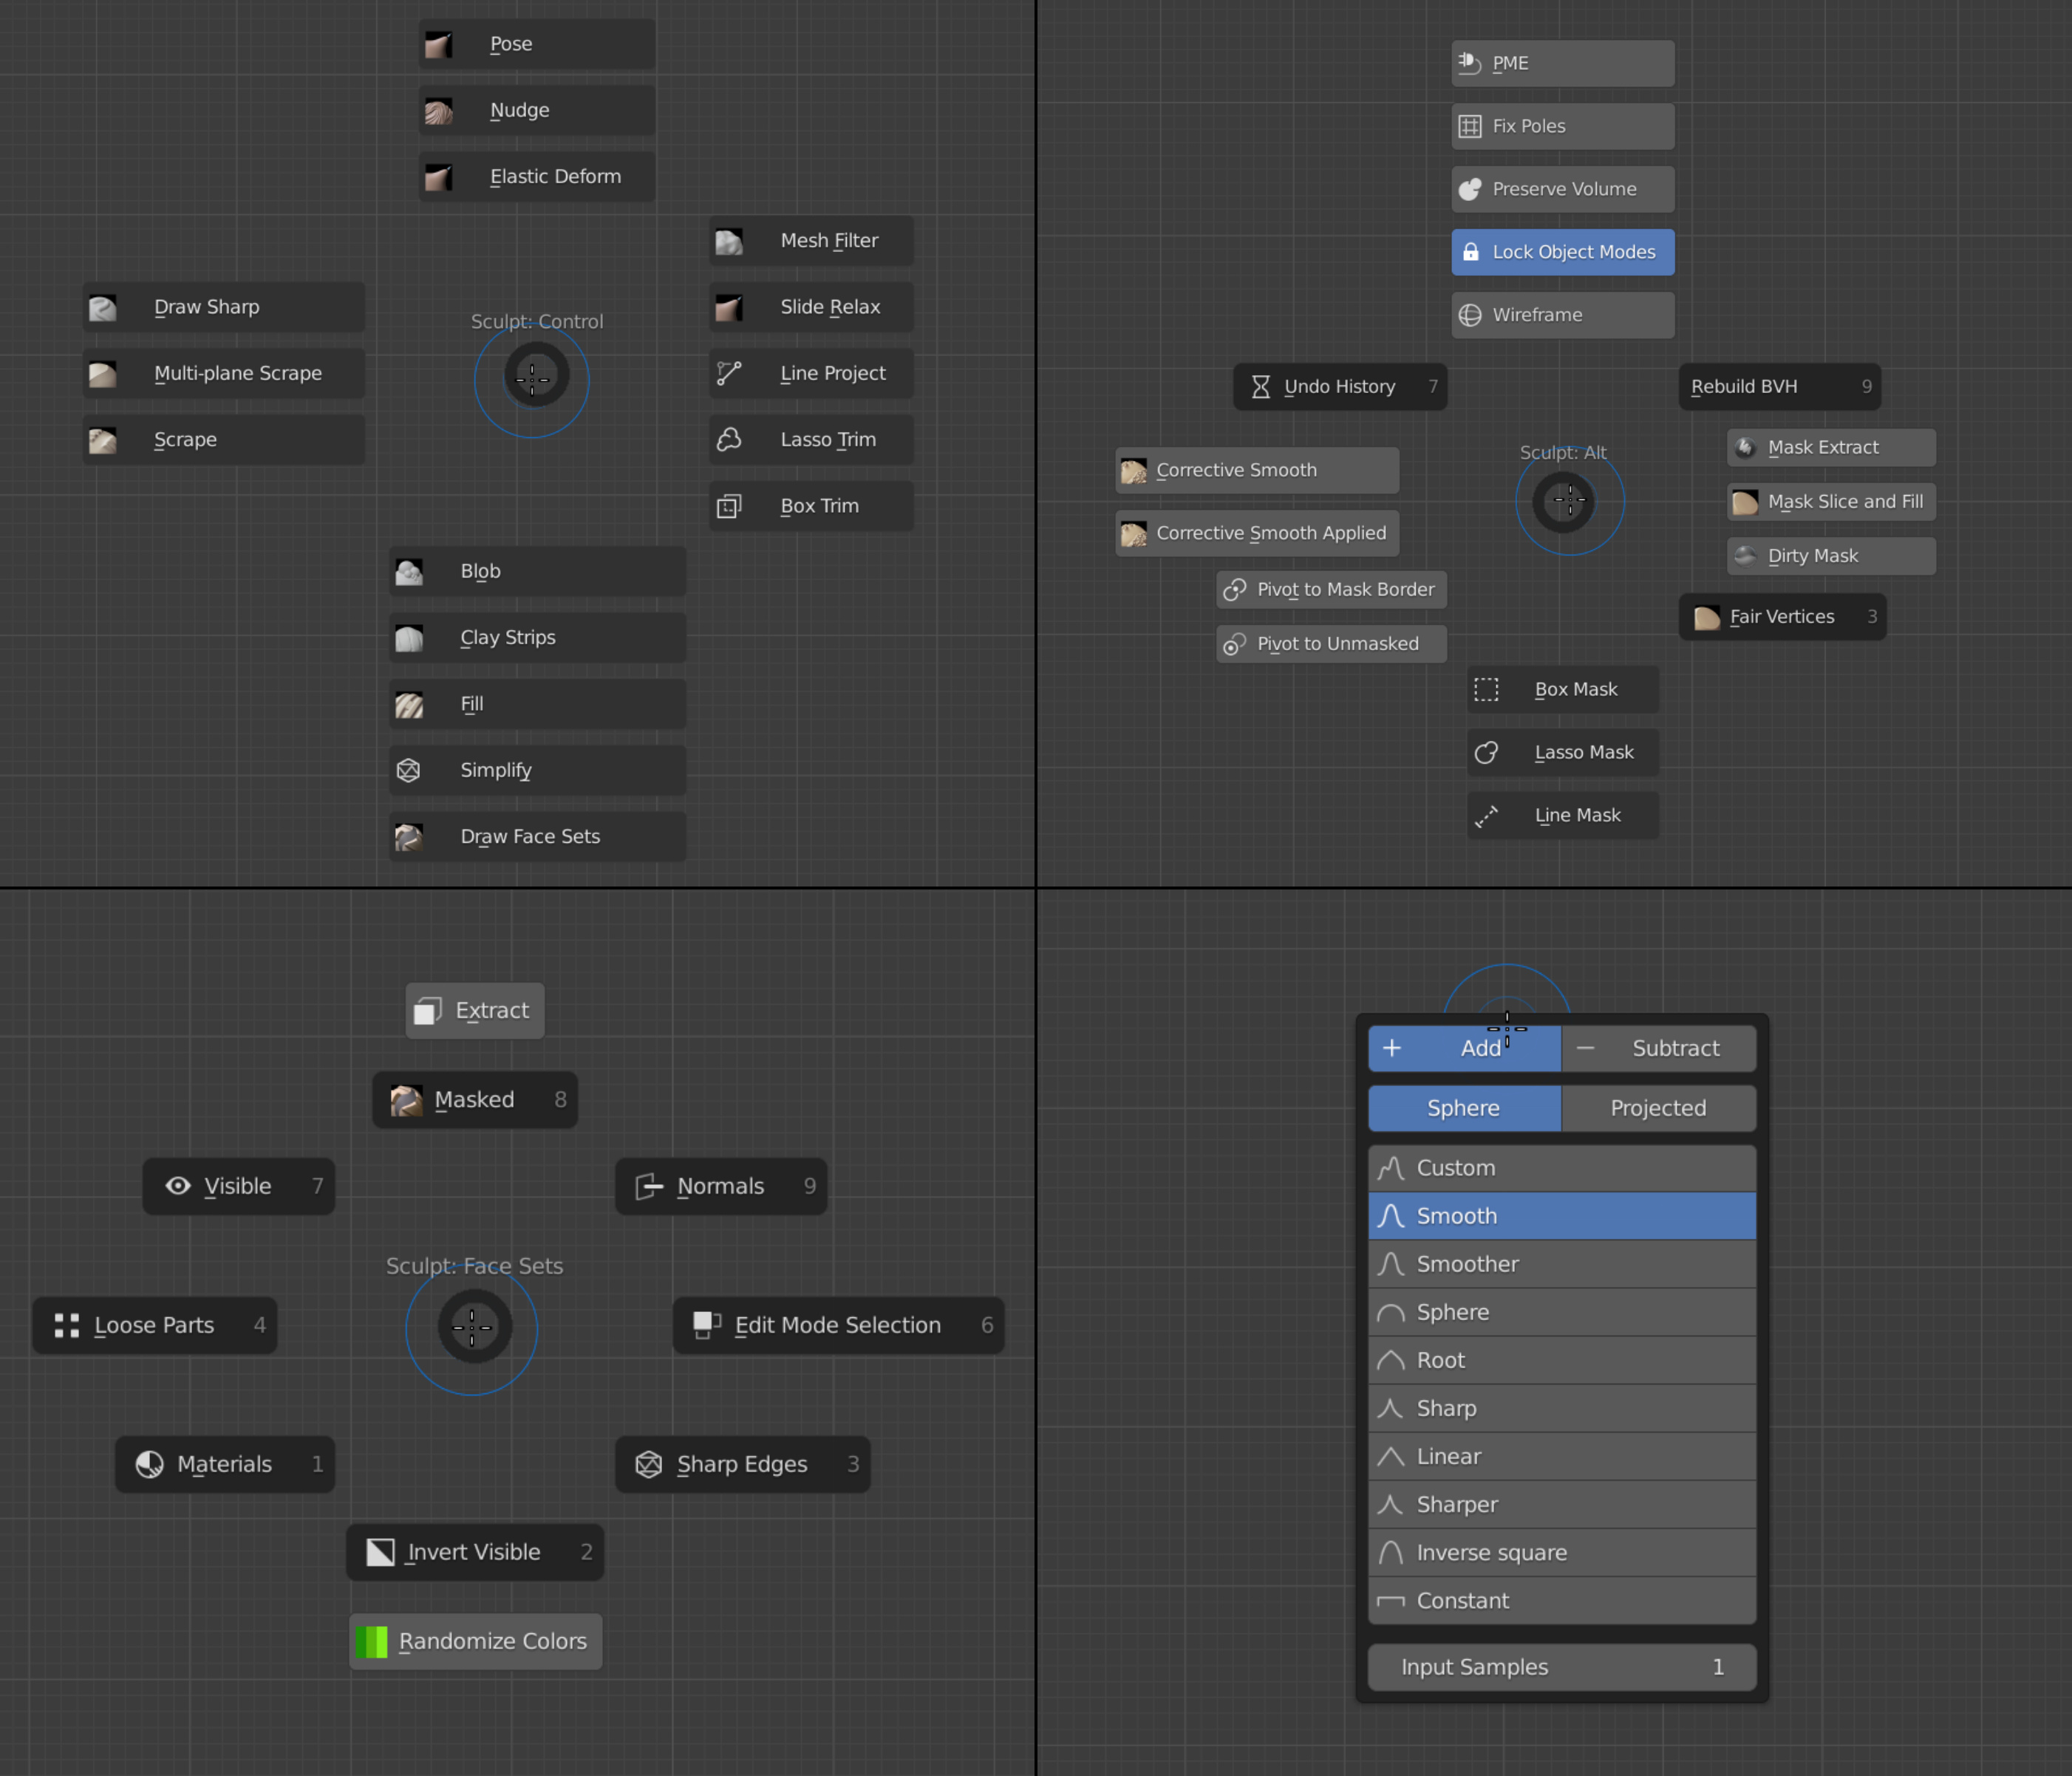Select the Simplify brush icon
This screenshot has width=2072, height=1776.
pos(408,770)
